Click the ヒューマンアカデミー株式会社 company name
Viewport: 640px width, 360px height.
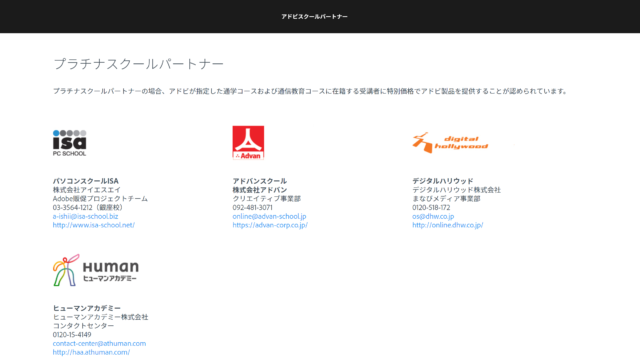point(100,317)
